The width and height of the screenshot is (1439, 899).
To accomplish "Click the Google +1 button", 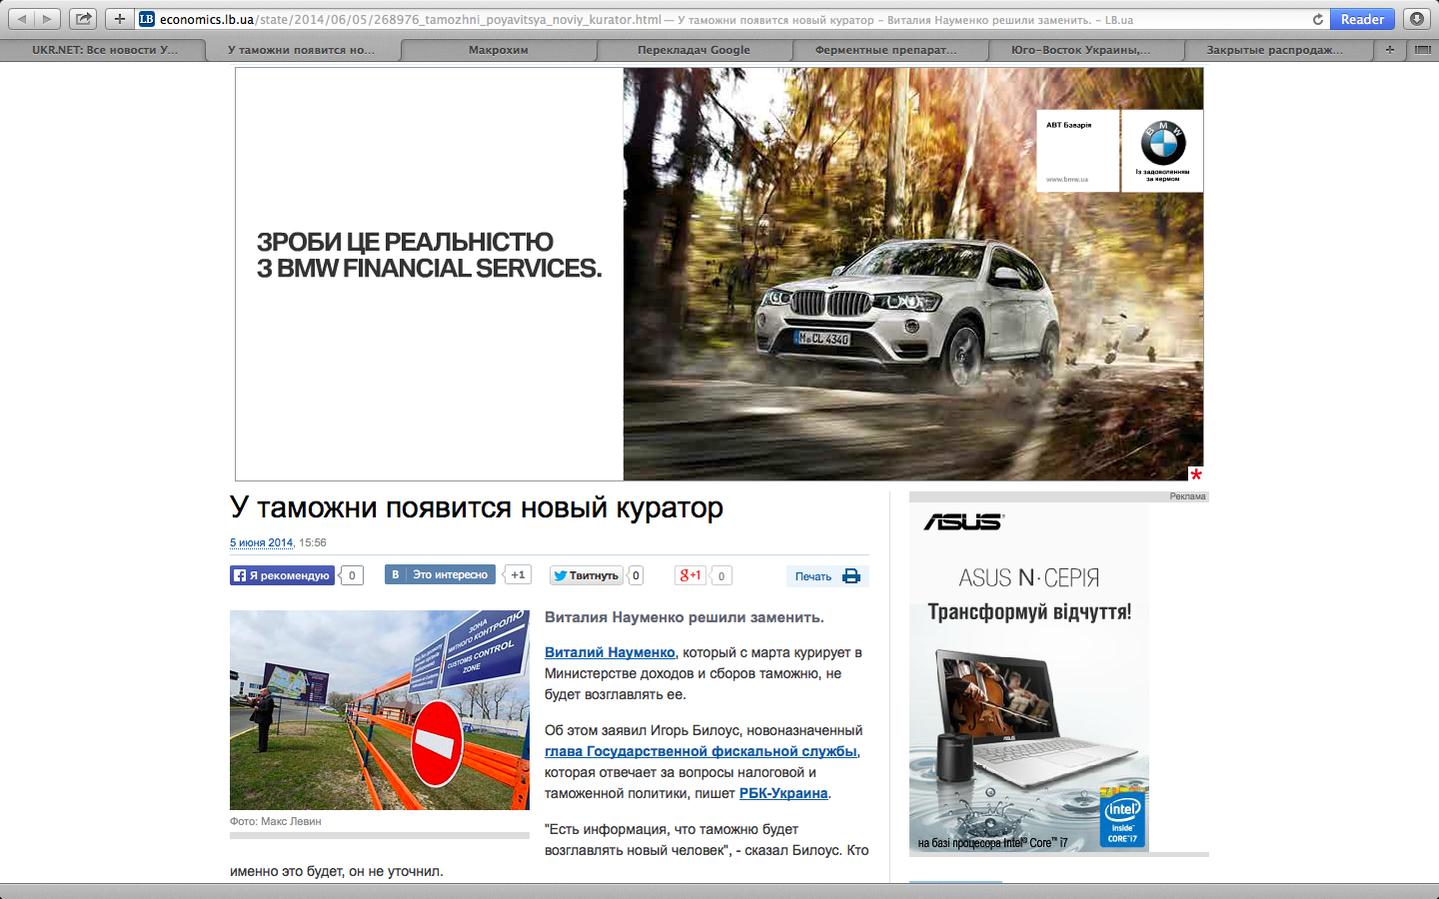I will [690, 575].
